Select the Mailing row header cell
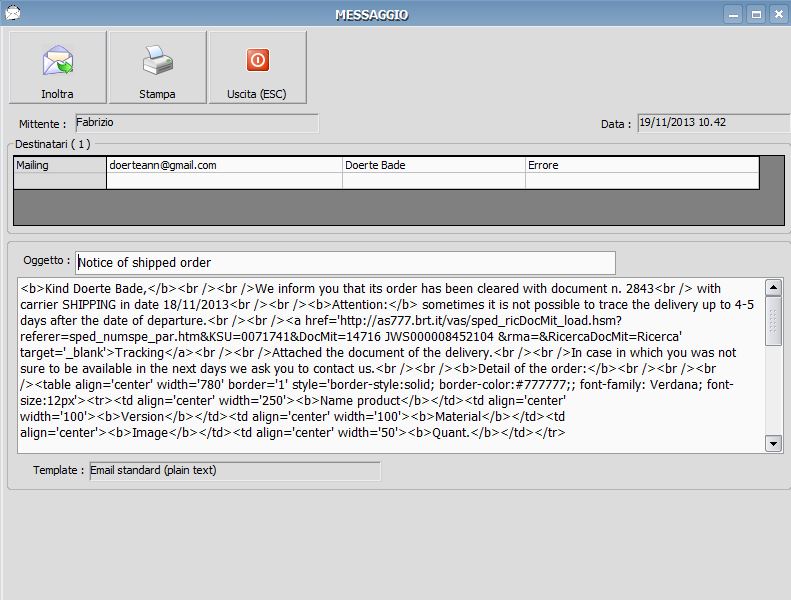 60,165
